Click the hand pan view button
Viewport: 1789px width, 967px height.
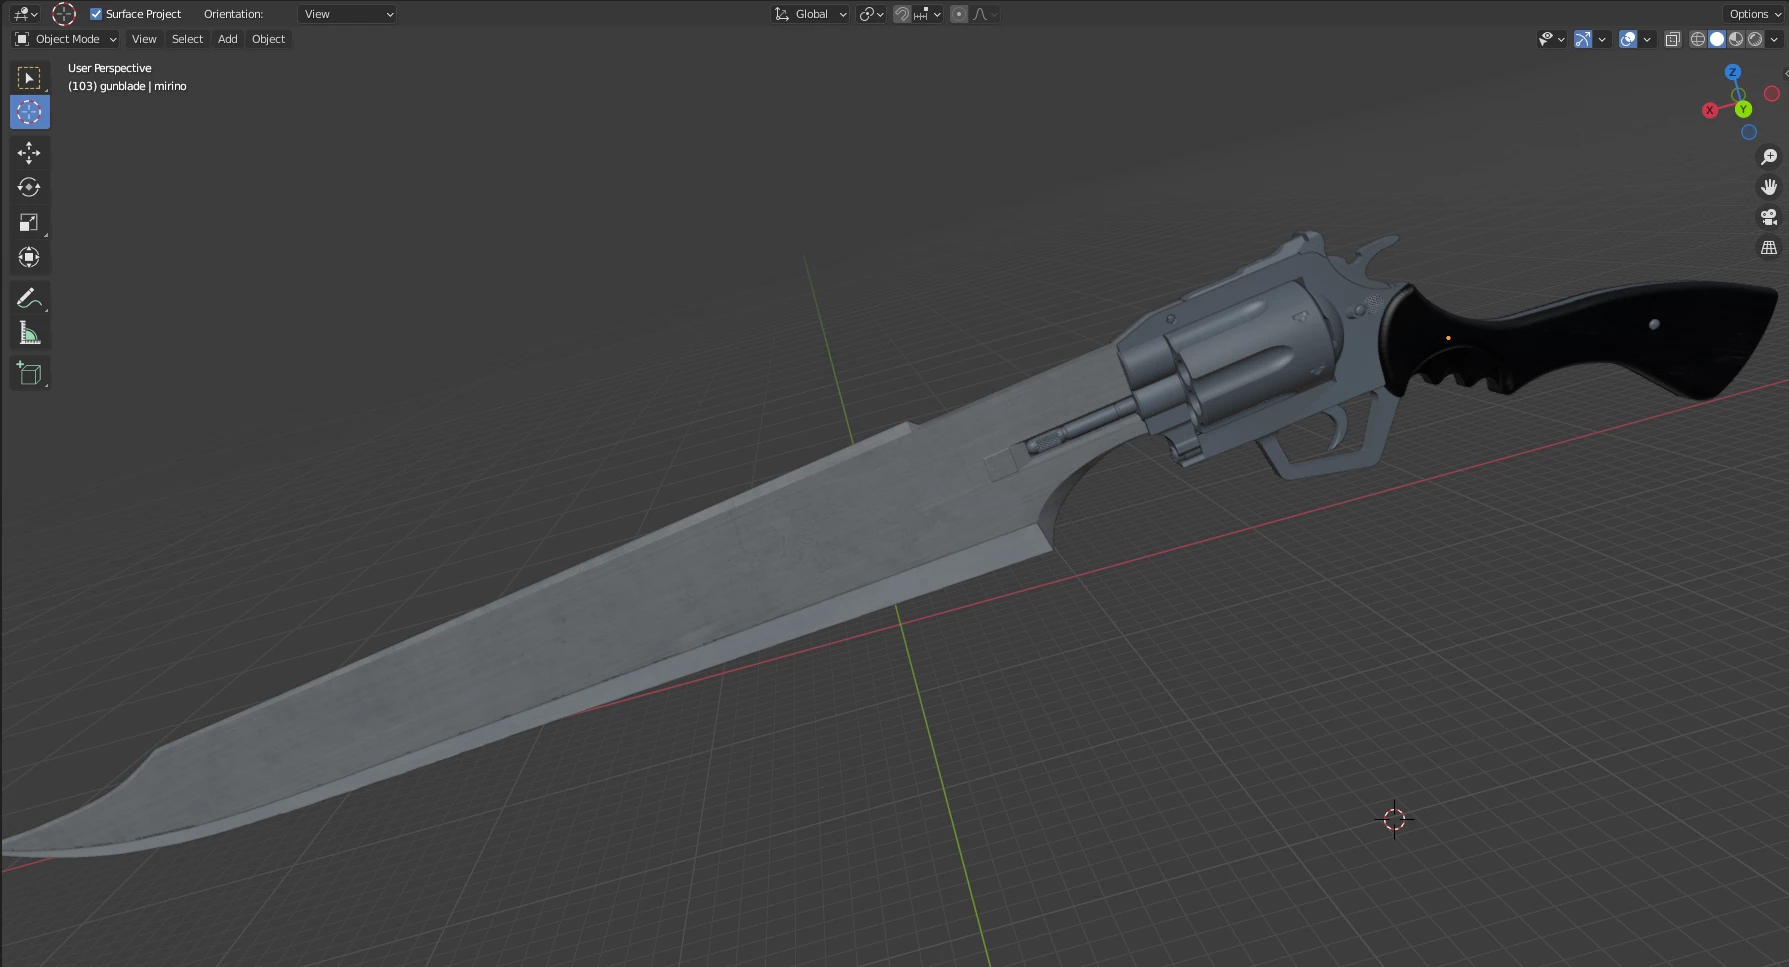coord(1769,187)
